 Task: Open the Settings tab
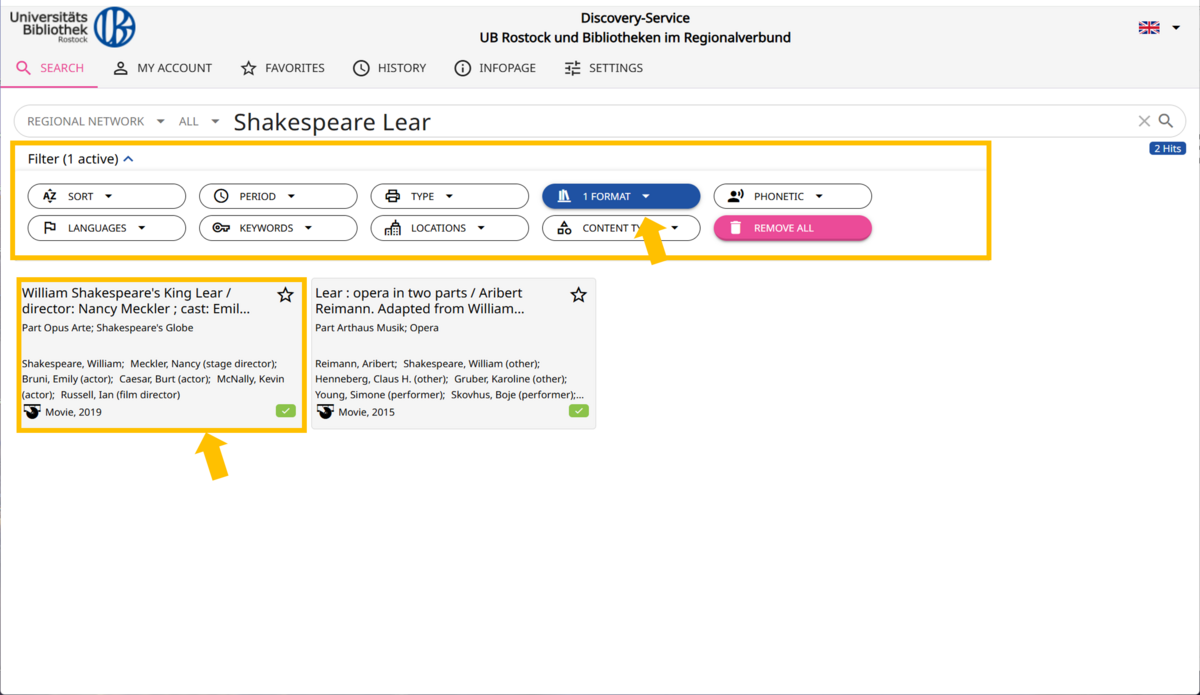(x=604, y=68)
